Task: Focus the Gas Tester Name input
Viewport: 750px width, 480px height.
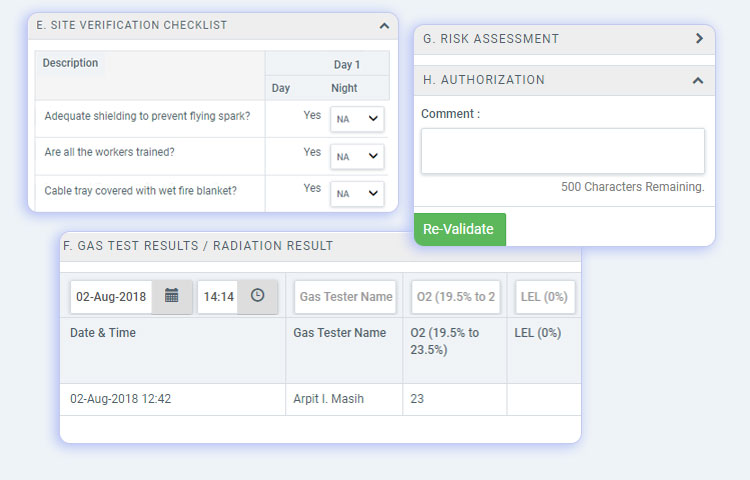Action: pyautogui.click(x=345, y=297)
